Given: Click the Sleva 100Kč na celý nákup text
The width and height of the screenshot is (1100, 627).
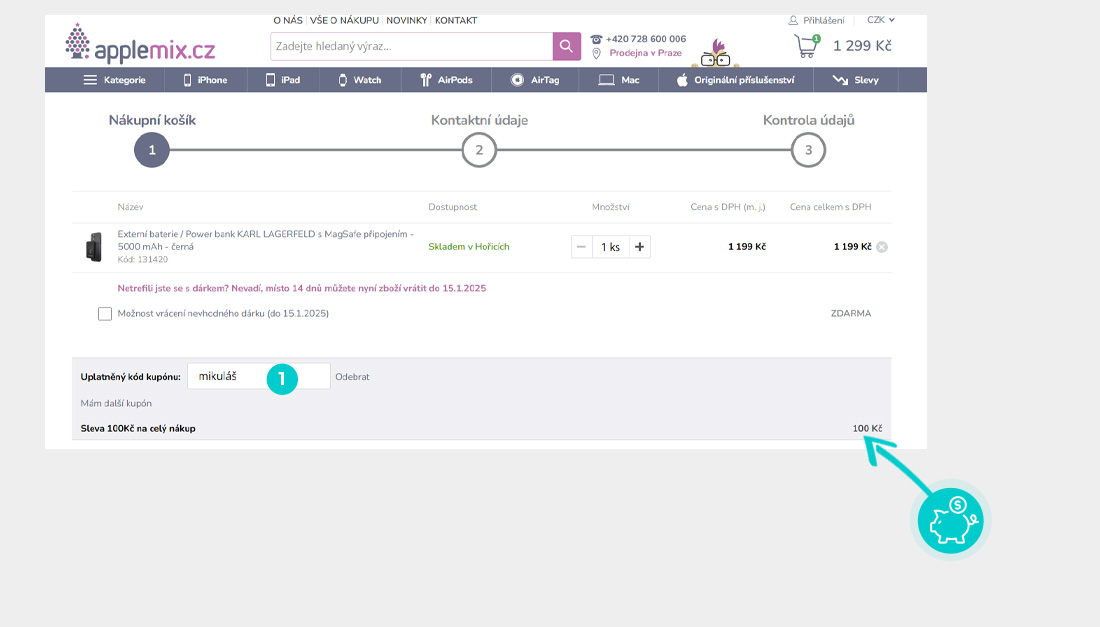Looking at the screenshot, I should [x=138, y=429].
